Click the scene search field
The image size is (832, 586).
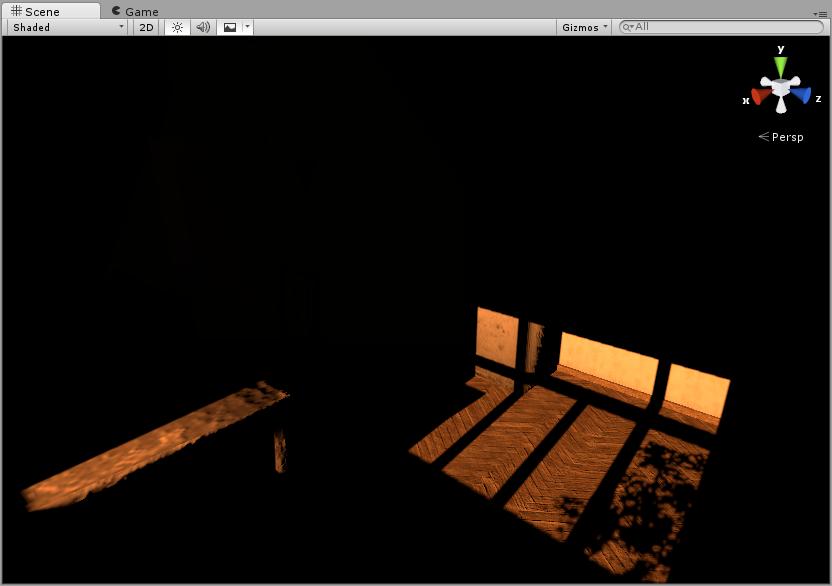pos(721,27)
